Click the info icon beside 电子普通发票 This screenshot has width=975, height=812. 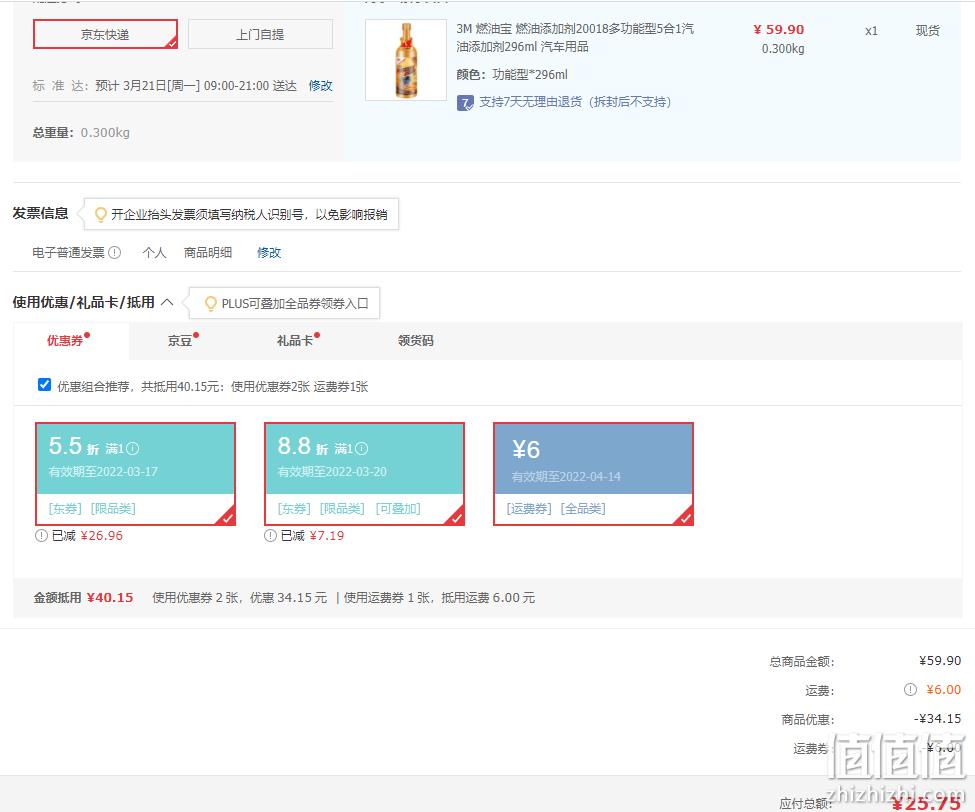114,252
